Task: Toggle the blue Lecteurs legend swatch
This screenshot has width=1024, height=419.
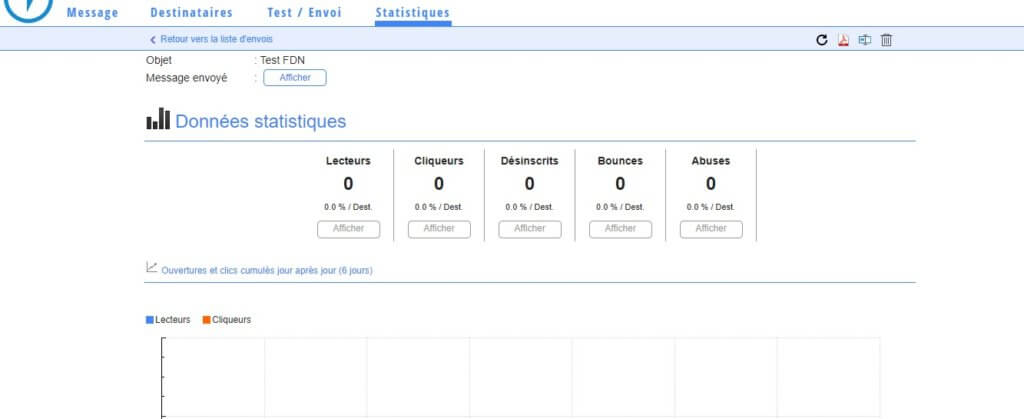Action: point(150,320)
